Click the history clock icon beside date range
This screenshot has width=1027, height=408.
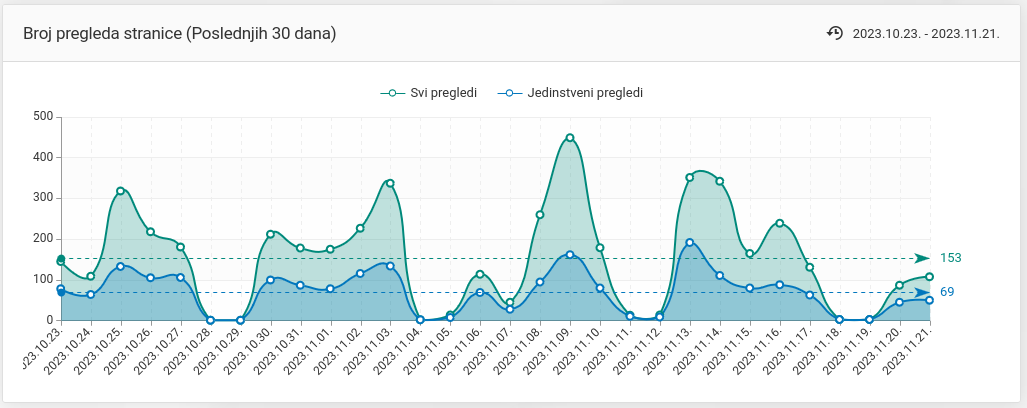click(835, 33)
